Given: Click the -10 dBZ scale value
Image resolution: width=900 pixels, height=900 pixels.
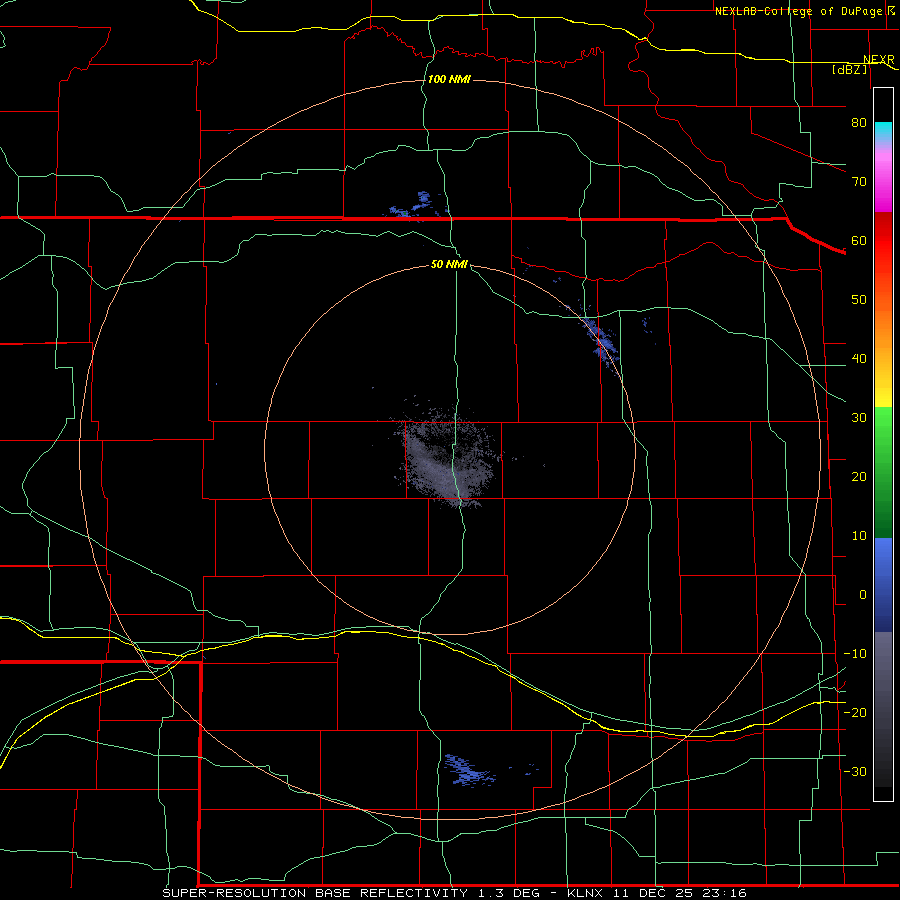Looking at the screenshot, I should tap(855, 654).
